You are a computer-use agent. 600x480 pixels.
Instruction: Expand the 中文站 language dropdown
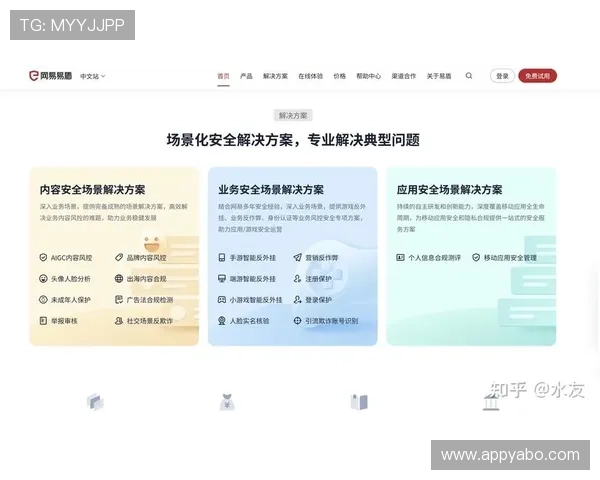click(x=92, y=76)
